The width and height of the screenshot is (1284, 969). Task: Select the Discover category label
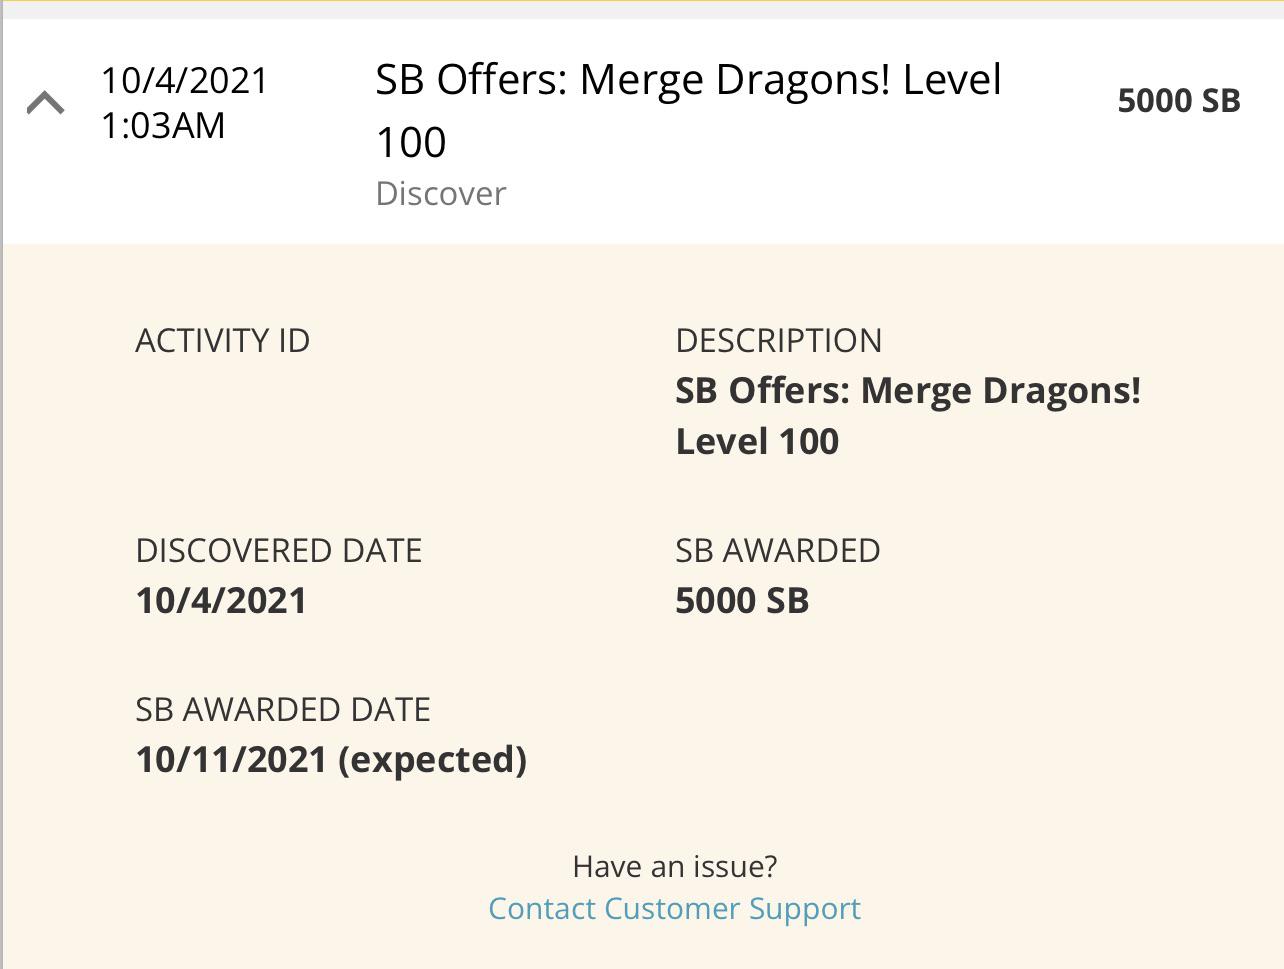tap(440, 193)
